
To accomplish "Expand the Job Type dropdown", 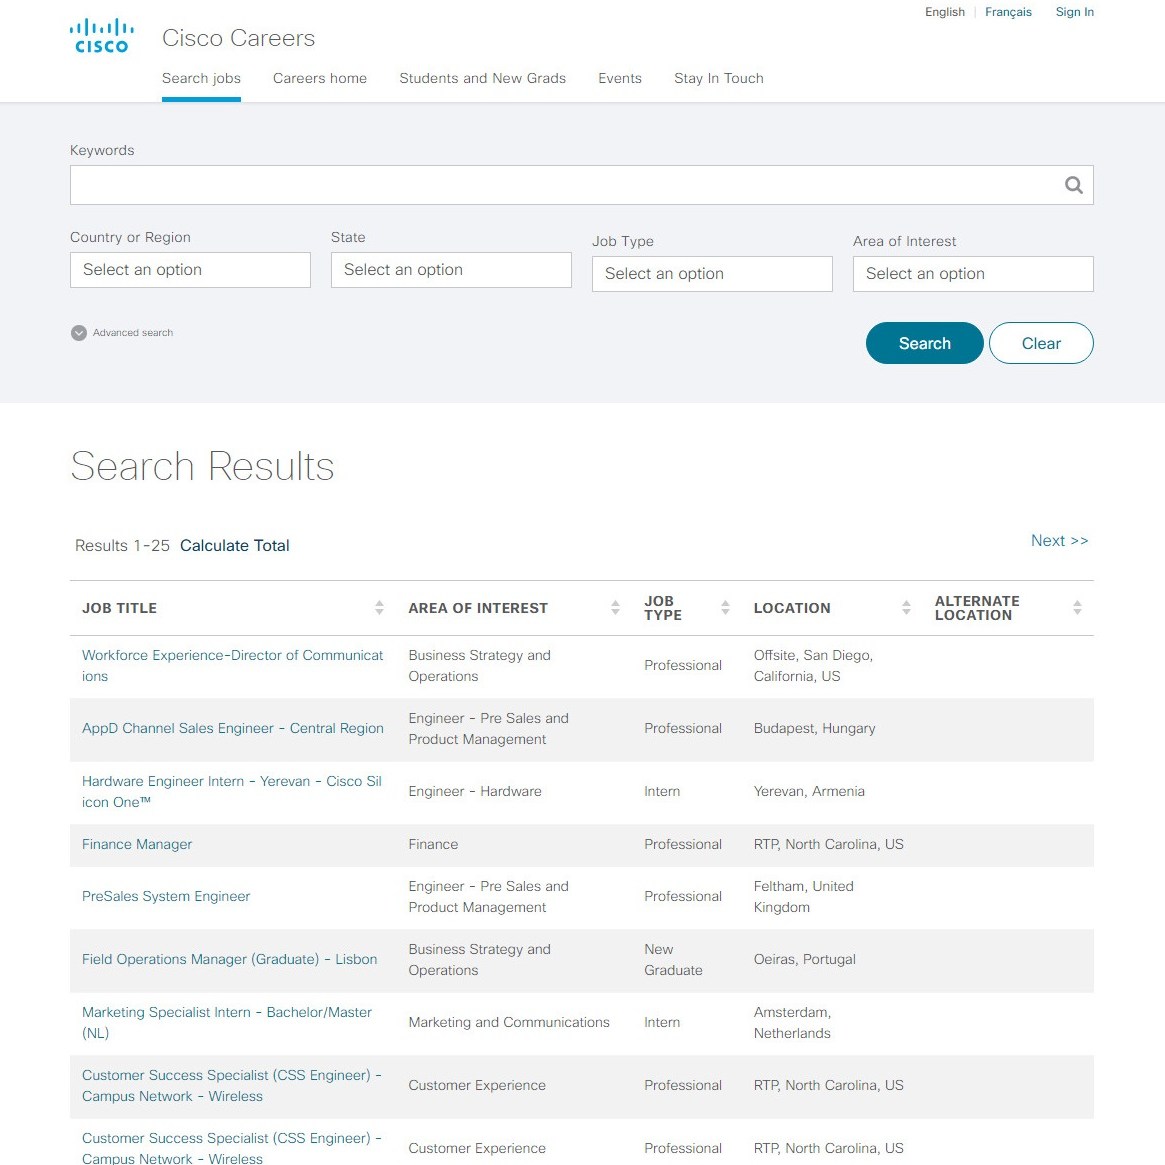I will click(x=712, y=274).
